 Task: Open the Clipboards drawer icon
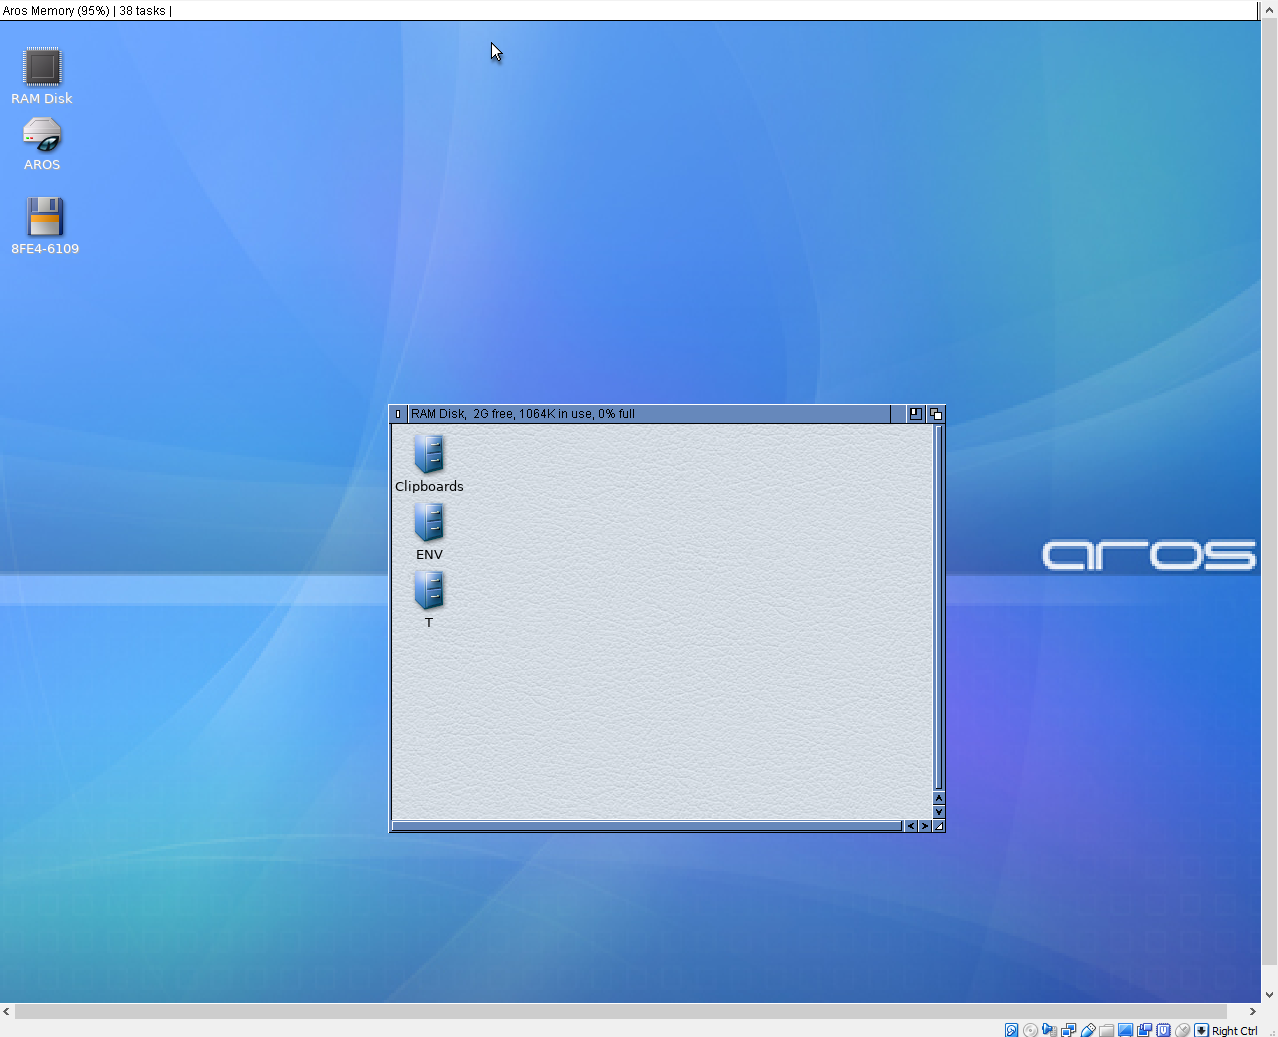[x=429, y=463]
